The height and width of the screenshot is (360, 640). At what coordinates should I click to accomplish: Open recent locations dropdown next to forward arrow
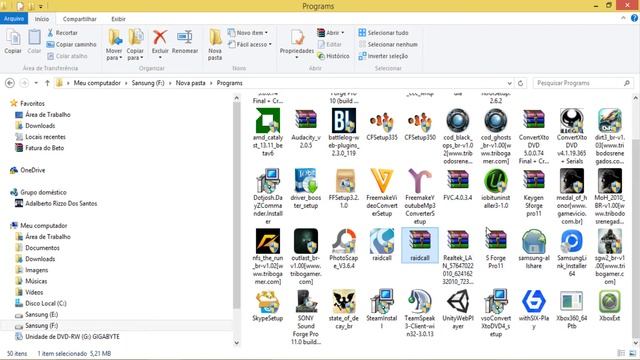click(36, 83)
